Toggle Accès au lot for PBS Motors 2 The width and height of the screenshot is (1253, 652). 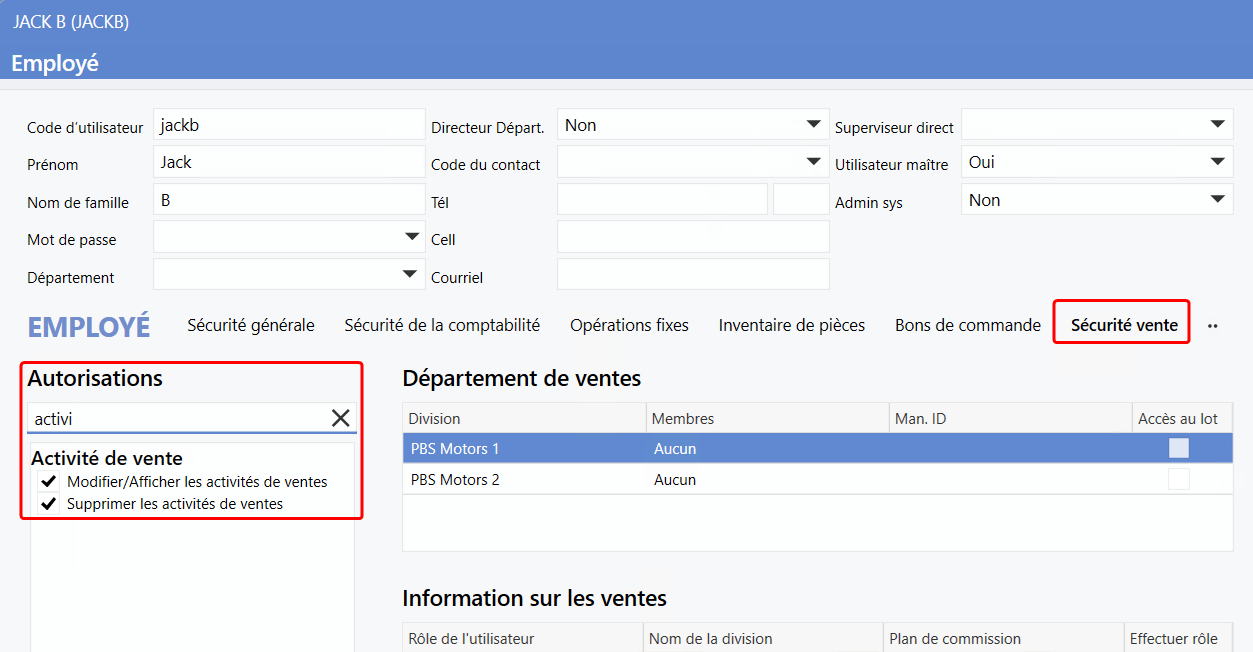coord(1179,480)
